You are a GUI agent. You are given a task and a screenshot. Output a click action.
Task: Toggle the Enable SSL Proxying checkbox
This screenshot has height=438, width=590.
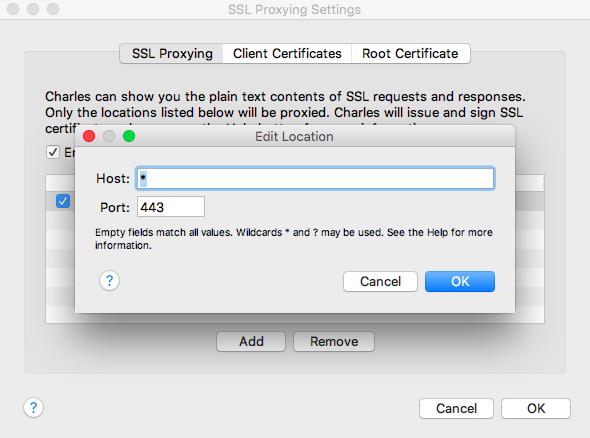coord(53,152)
